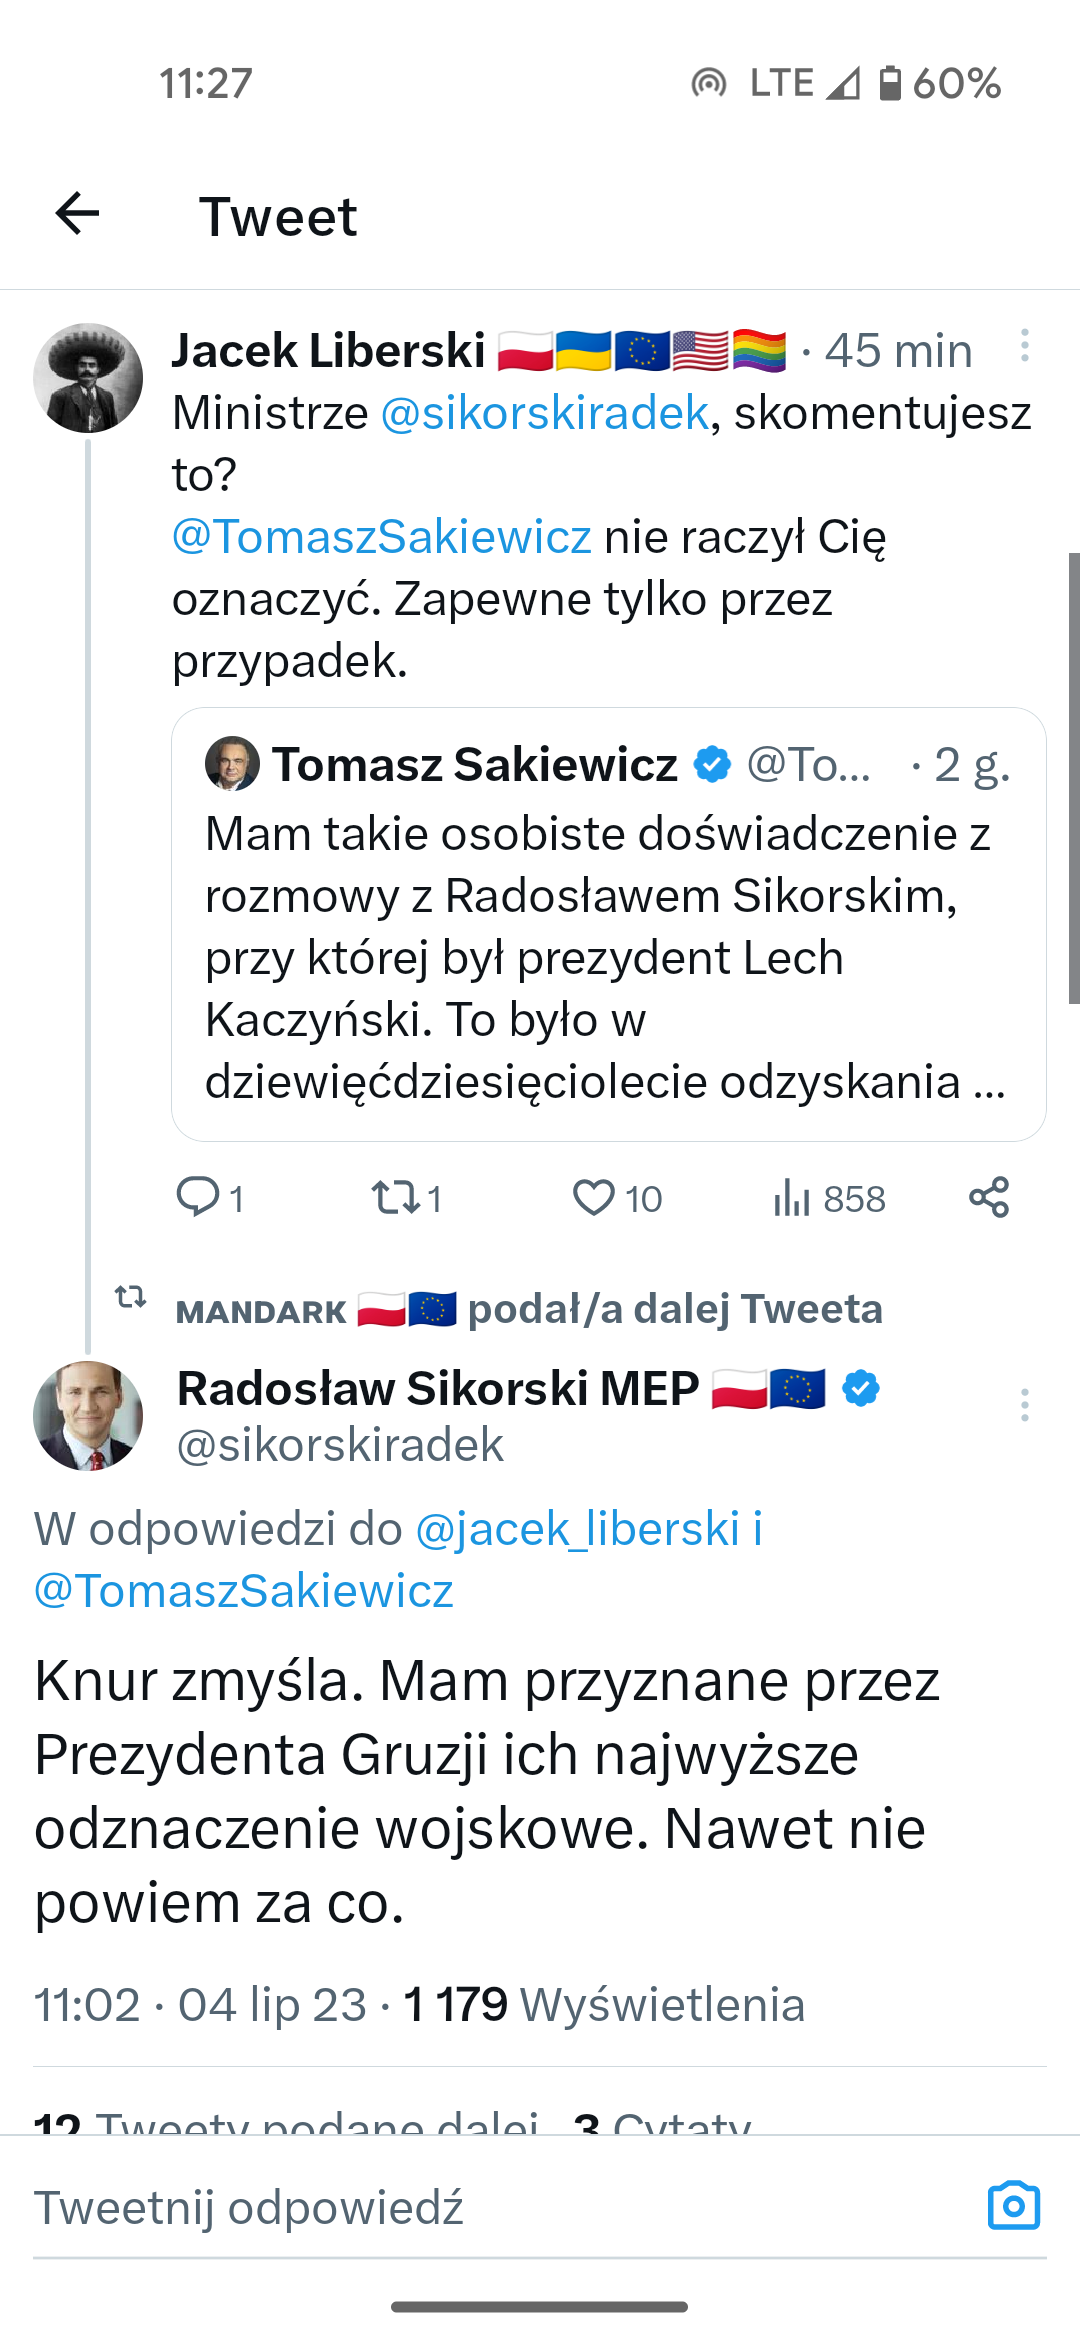Share Jacek Liberski's tweet

click(x=989, y=1197)
